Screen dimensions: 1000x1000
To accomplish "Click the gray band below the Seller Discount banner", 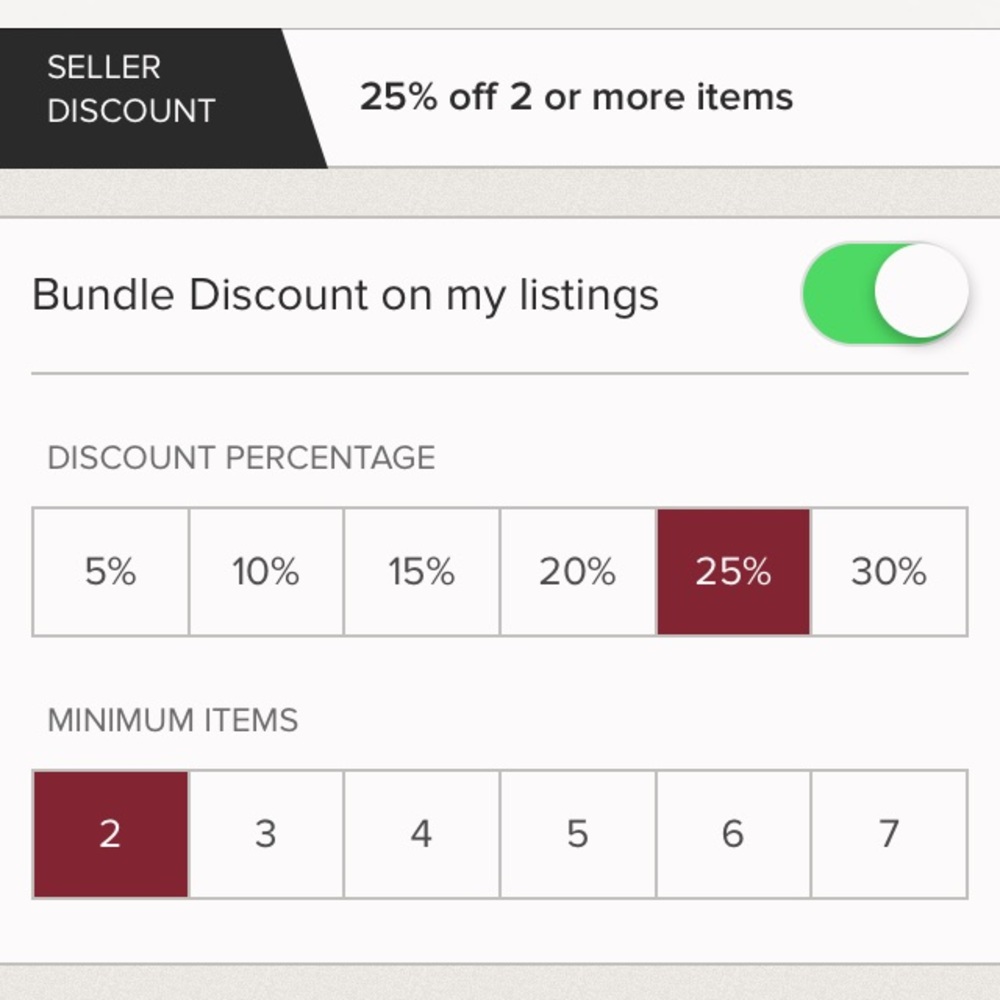I will click(500, 192).
